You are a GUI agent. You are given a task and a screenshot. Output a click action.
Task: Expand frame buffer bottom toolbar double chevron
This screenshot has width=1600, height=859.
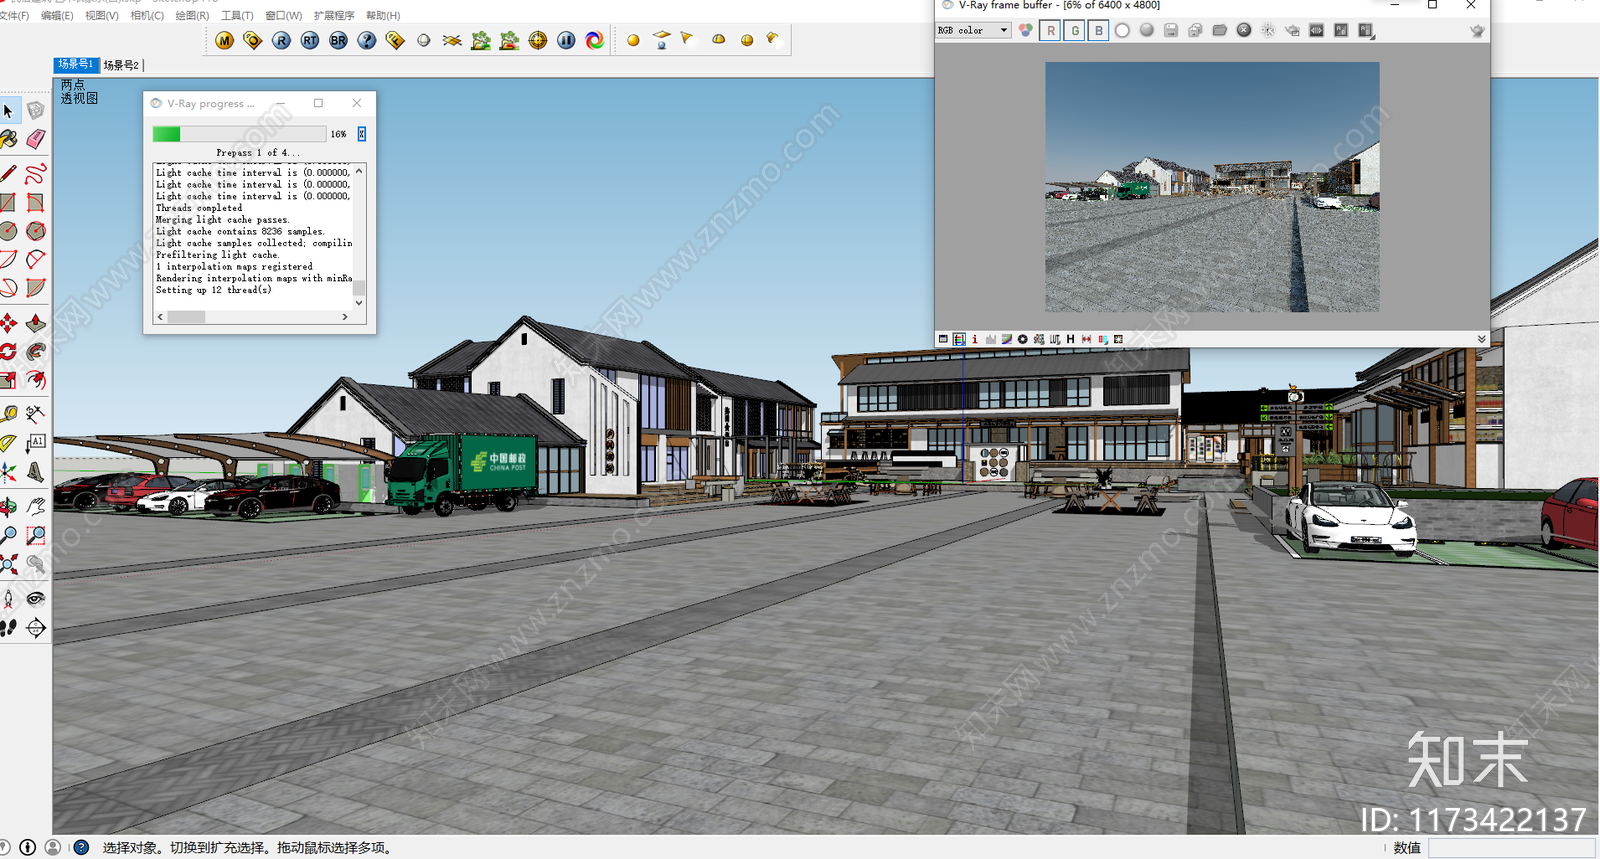pos(1481,339)
